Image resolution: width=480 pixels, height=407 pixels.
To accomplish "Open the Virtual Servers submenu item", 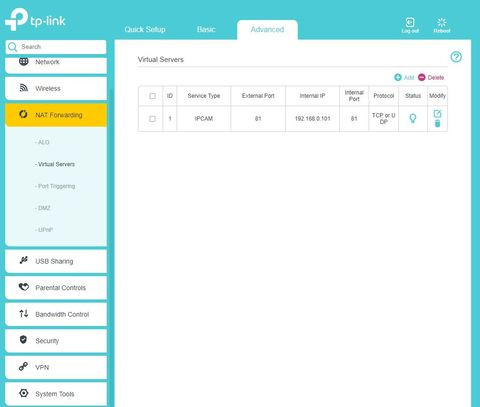I will 55,164.
